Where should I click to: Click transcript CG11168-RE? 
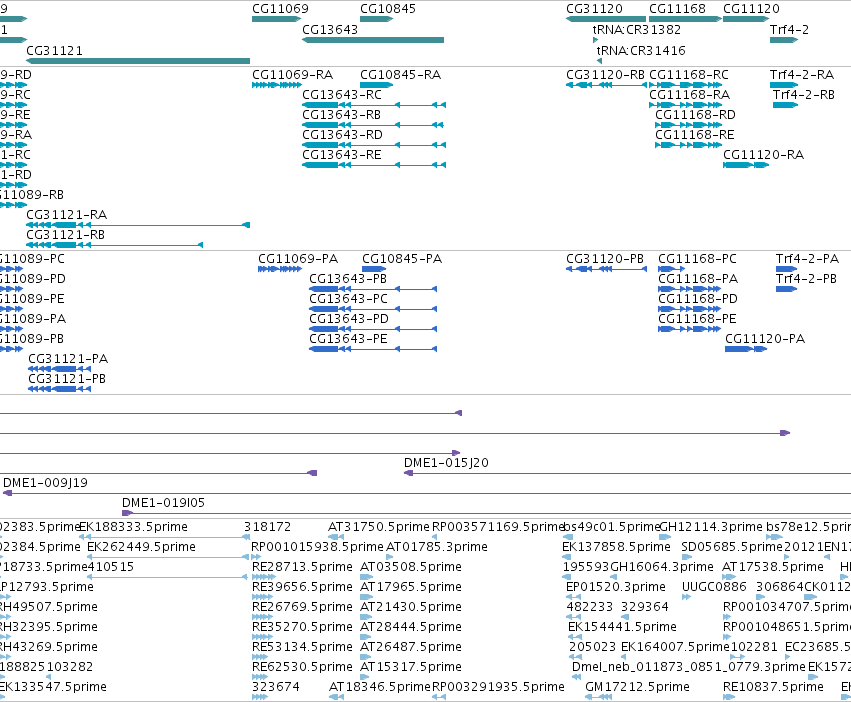pos(695,135)
